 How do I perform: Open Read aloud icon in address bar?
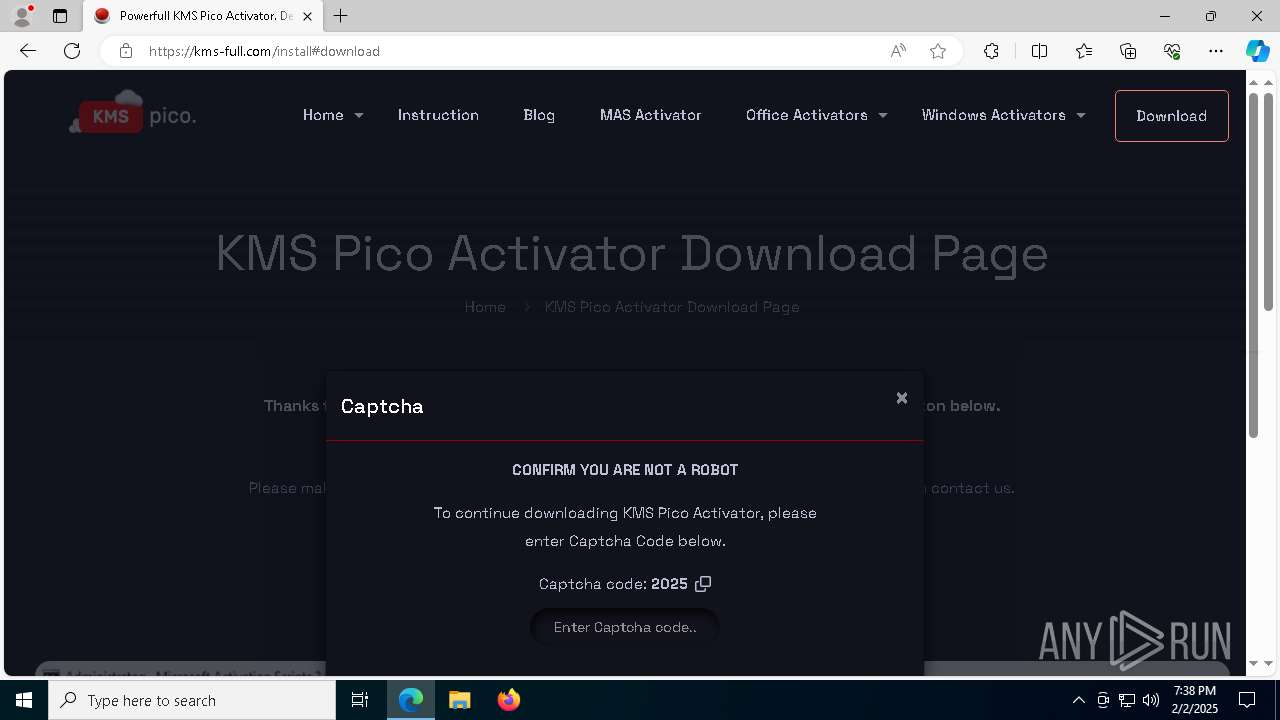click(x=898, y=51)
